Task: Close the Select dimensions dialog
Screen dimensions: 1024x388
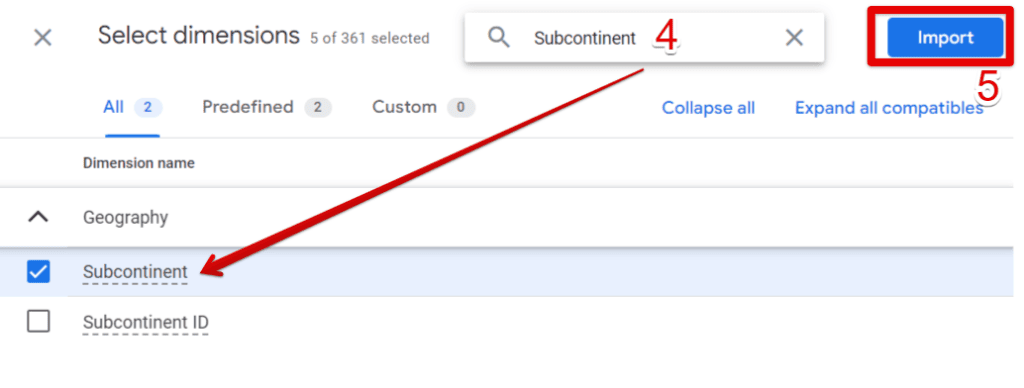Action: pyautogui.click(x=42, y=37)
